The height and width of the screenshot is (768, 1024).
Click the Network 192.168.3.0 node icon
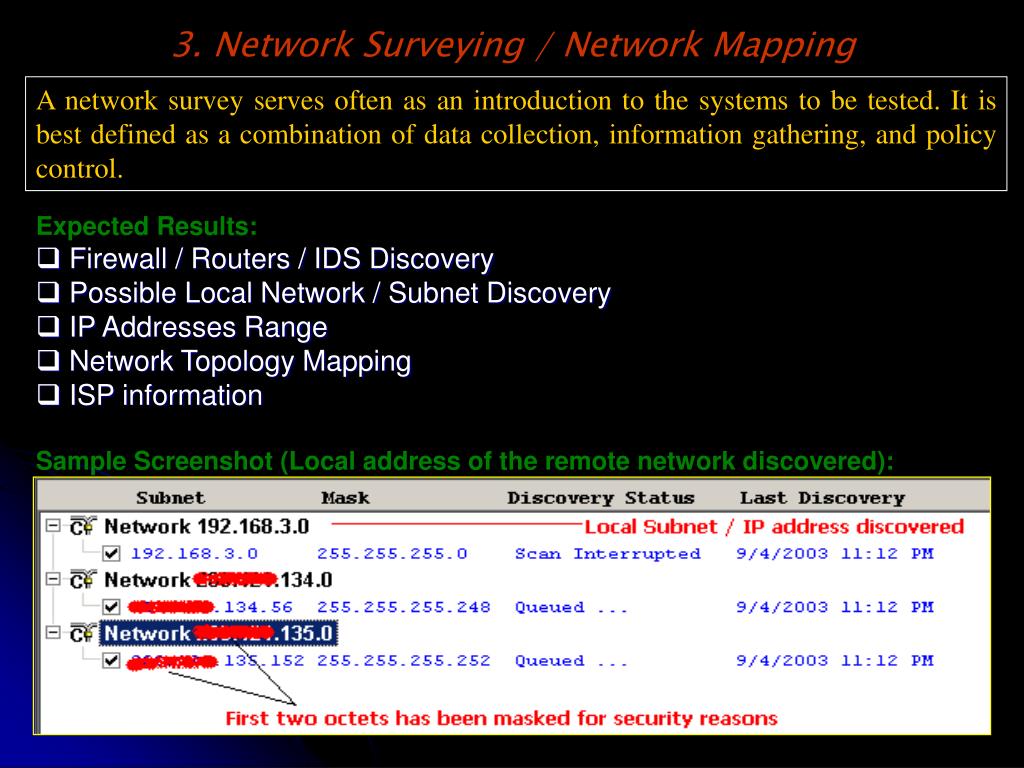[x=82, y=526]
